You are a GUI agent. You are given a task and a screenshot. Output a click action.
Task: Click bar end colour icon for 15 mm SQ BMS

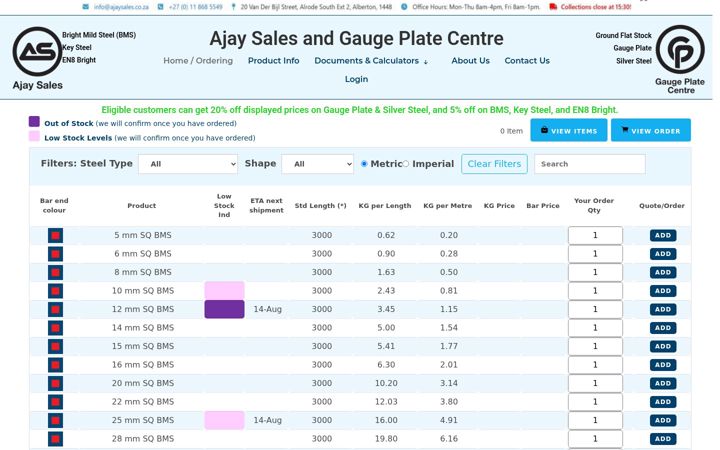coord(56,347)
